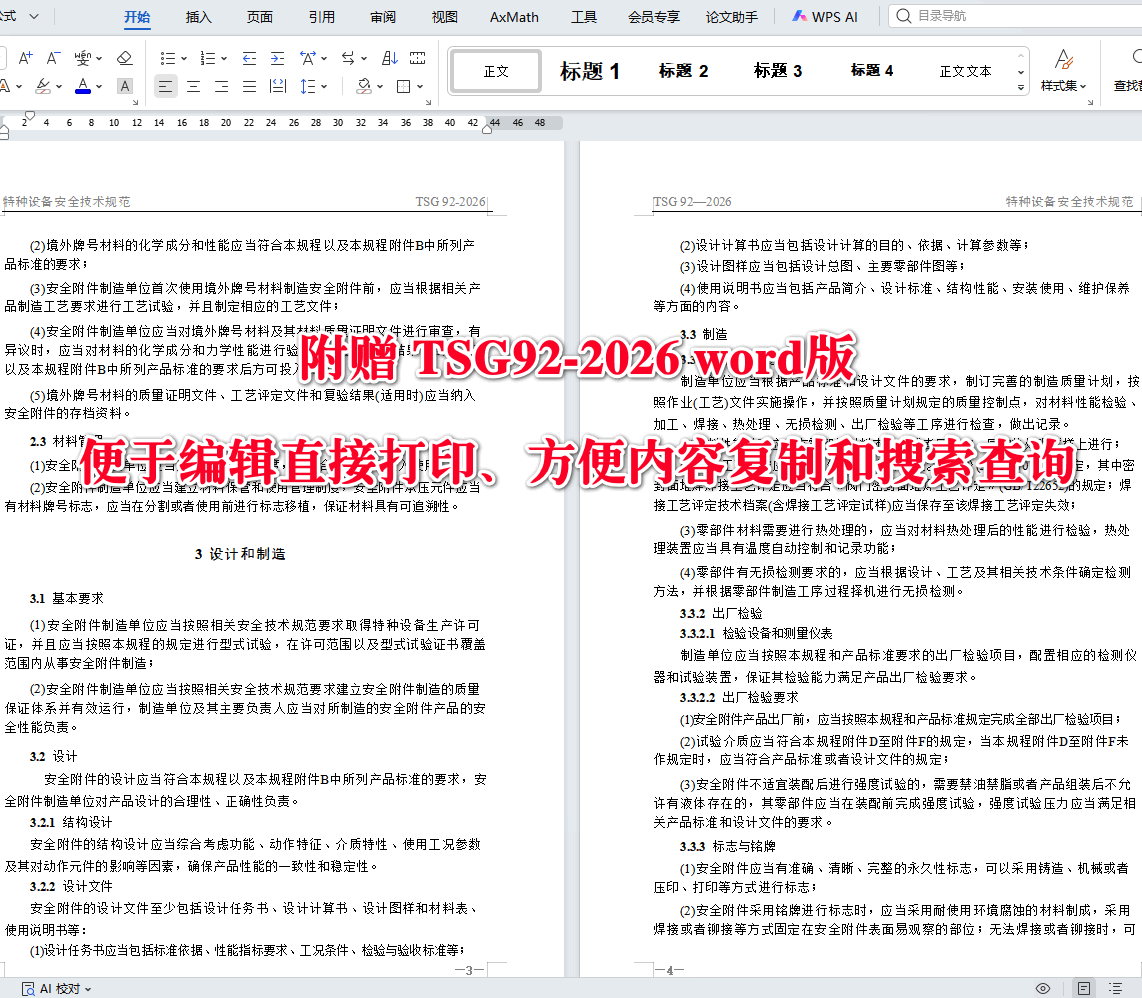This screenshot has width=1142, height=998.
Task: Open the line spacing dropdown
Action: click(325, 85)
